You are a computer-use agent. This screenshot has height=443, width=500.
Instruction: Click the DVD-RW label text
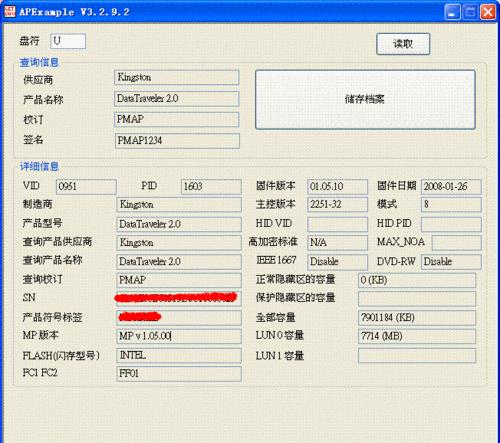tap(396, 261)
